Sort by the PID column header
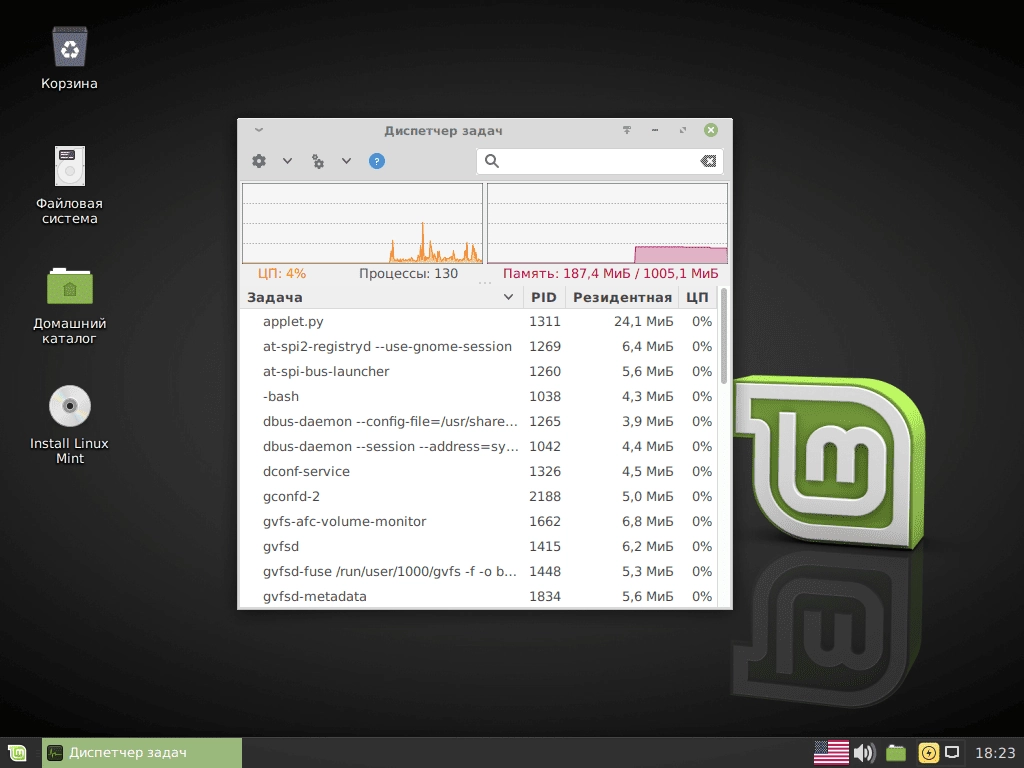Image resolution: width=1024 pixels, height=768 pixels. (543, 297)
